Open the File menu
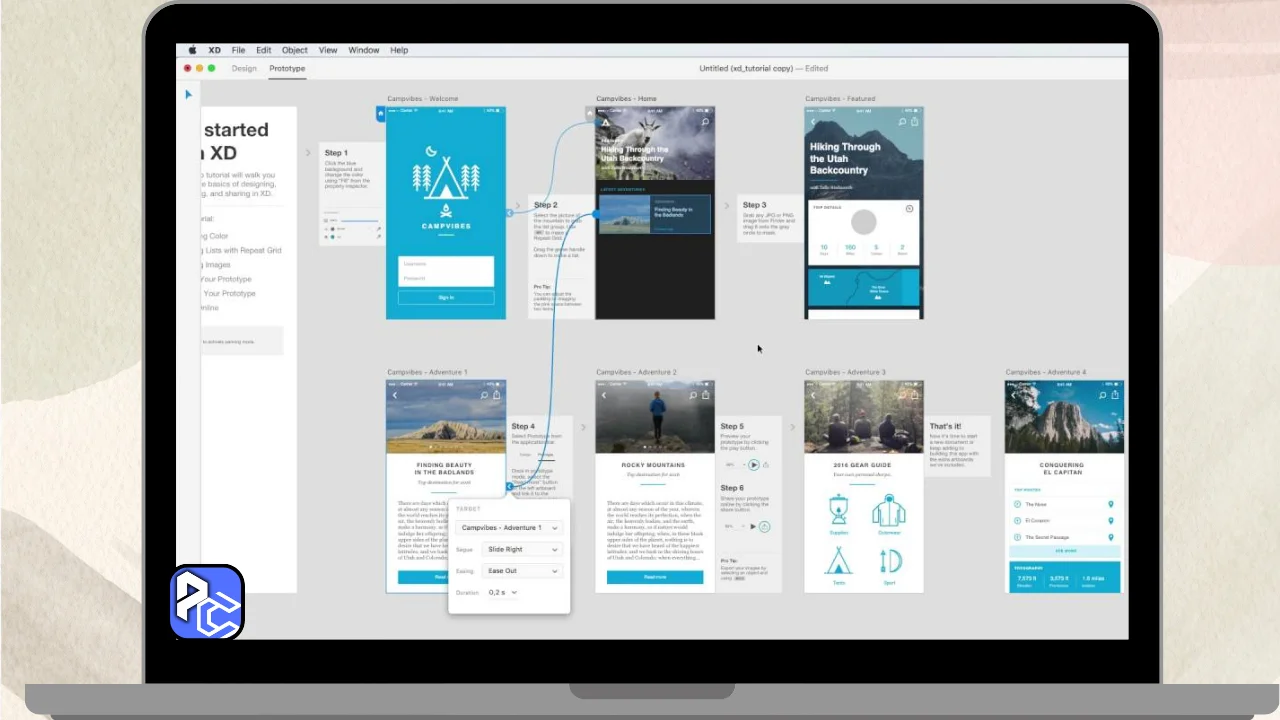Image resolution: width=1280 pixels, height=720 pixels. point(238,50)
